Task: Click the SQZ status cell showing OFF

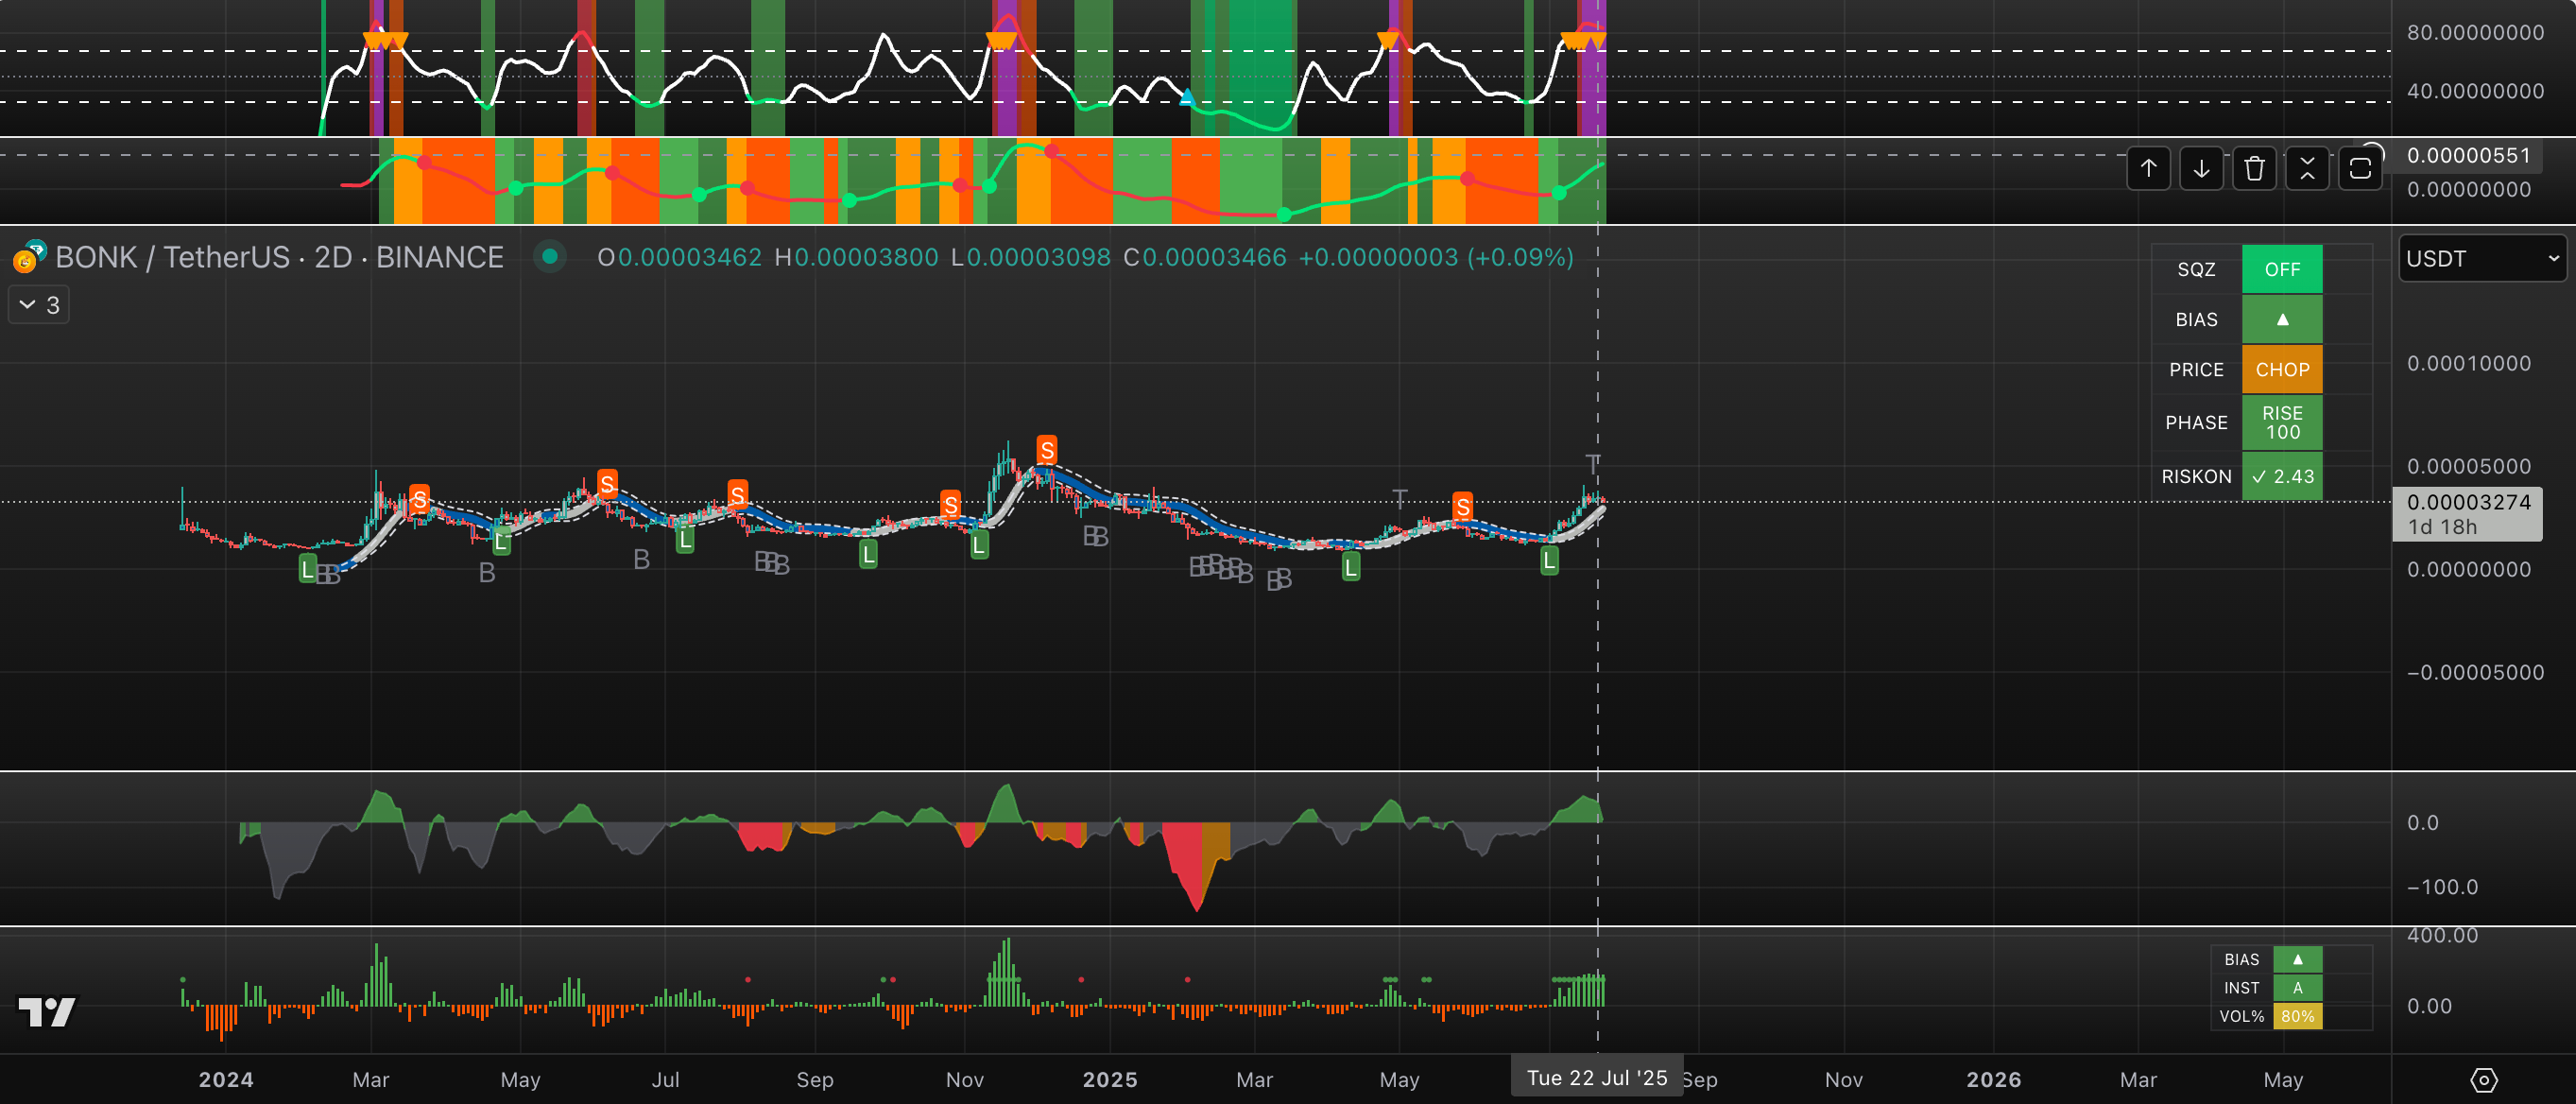Action: tap(2282, 269)
